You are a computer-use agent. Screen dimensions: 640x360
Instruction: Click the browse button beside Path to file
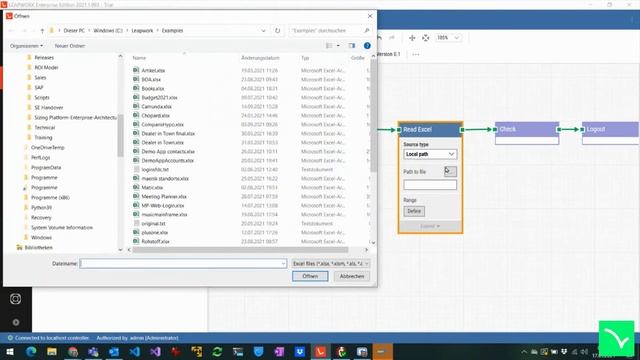[x=450, y=171]
